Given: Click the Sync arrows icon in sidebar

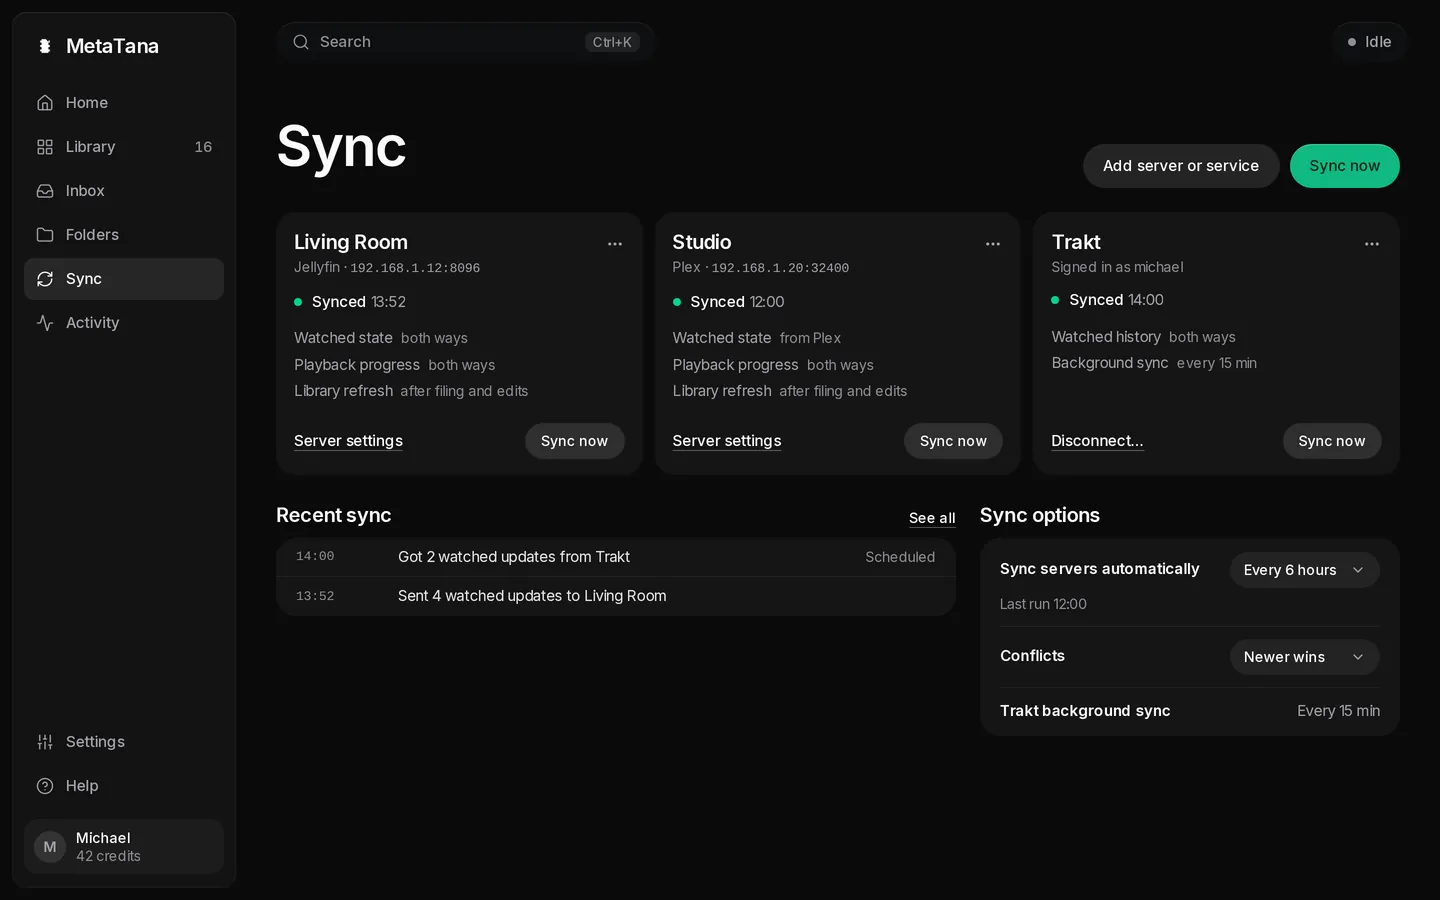Looking at the screenshot, I should click(45, 279).
